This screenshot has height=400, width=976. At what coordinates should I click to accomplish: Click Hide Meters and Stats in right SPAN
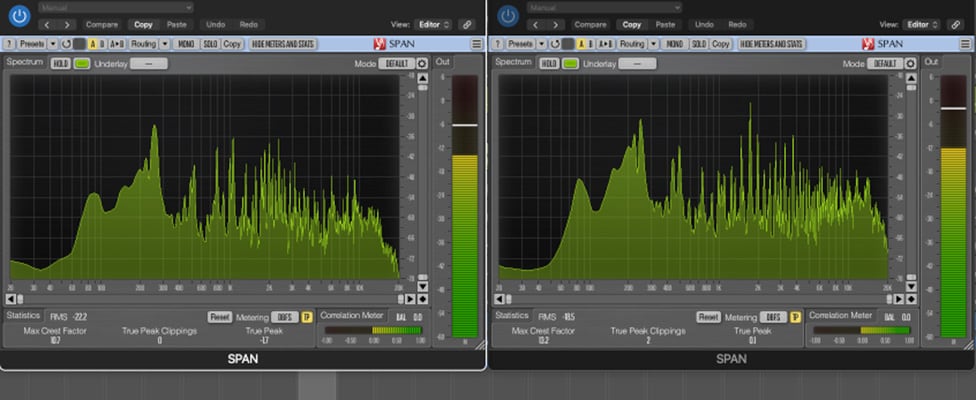772,44
